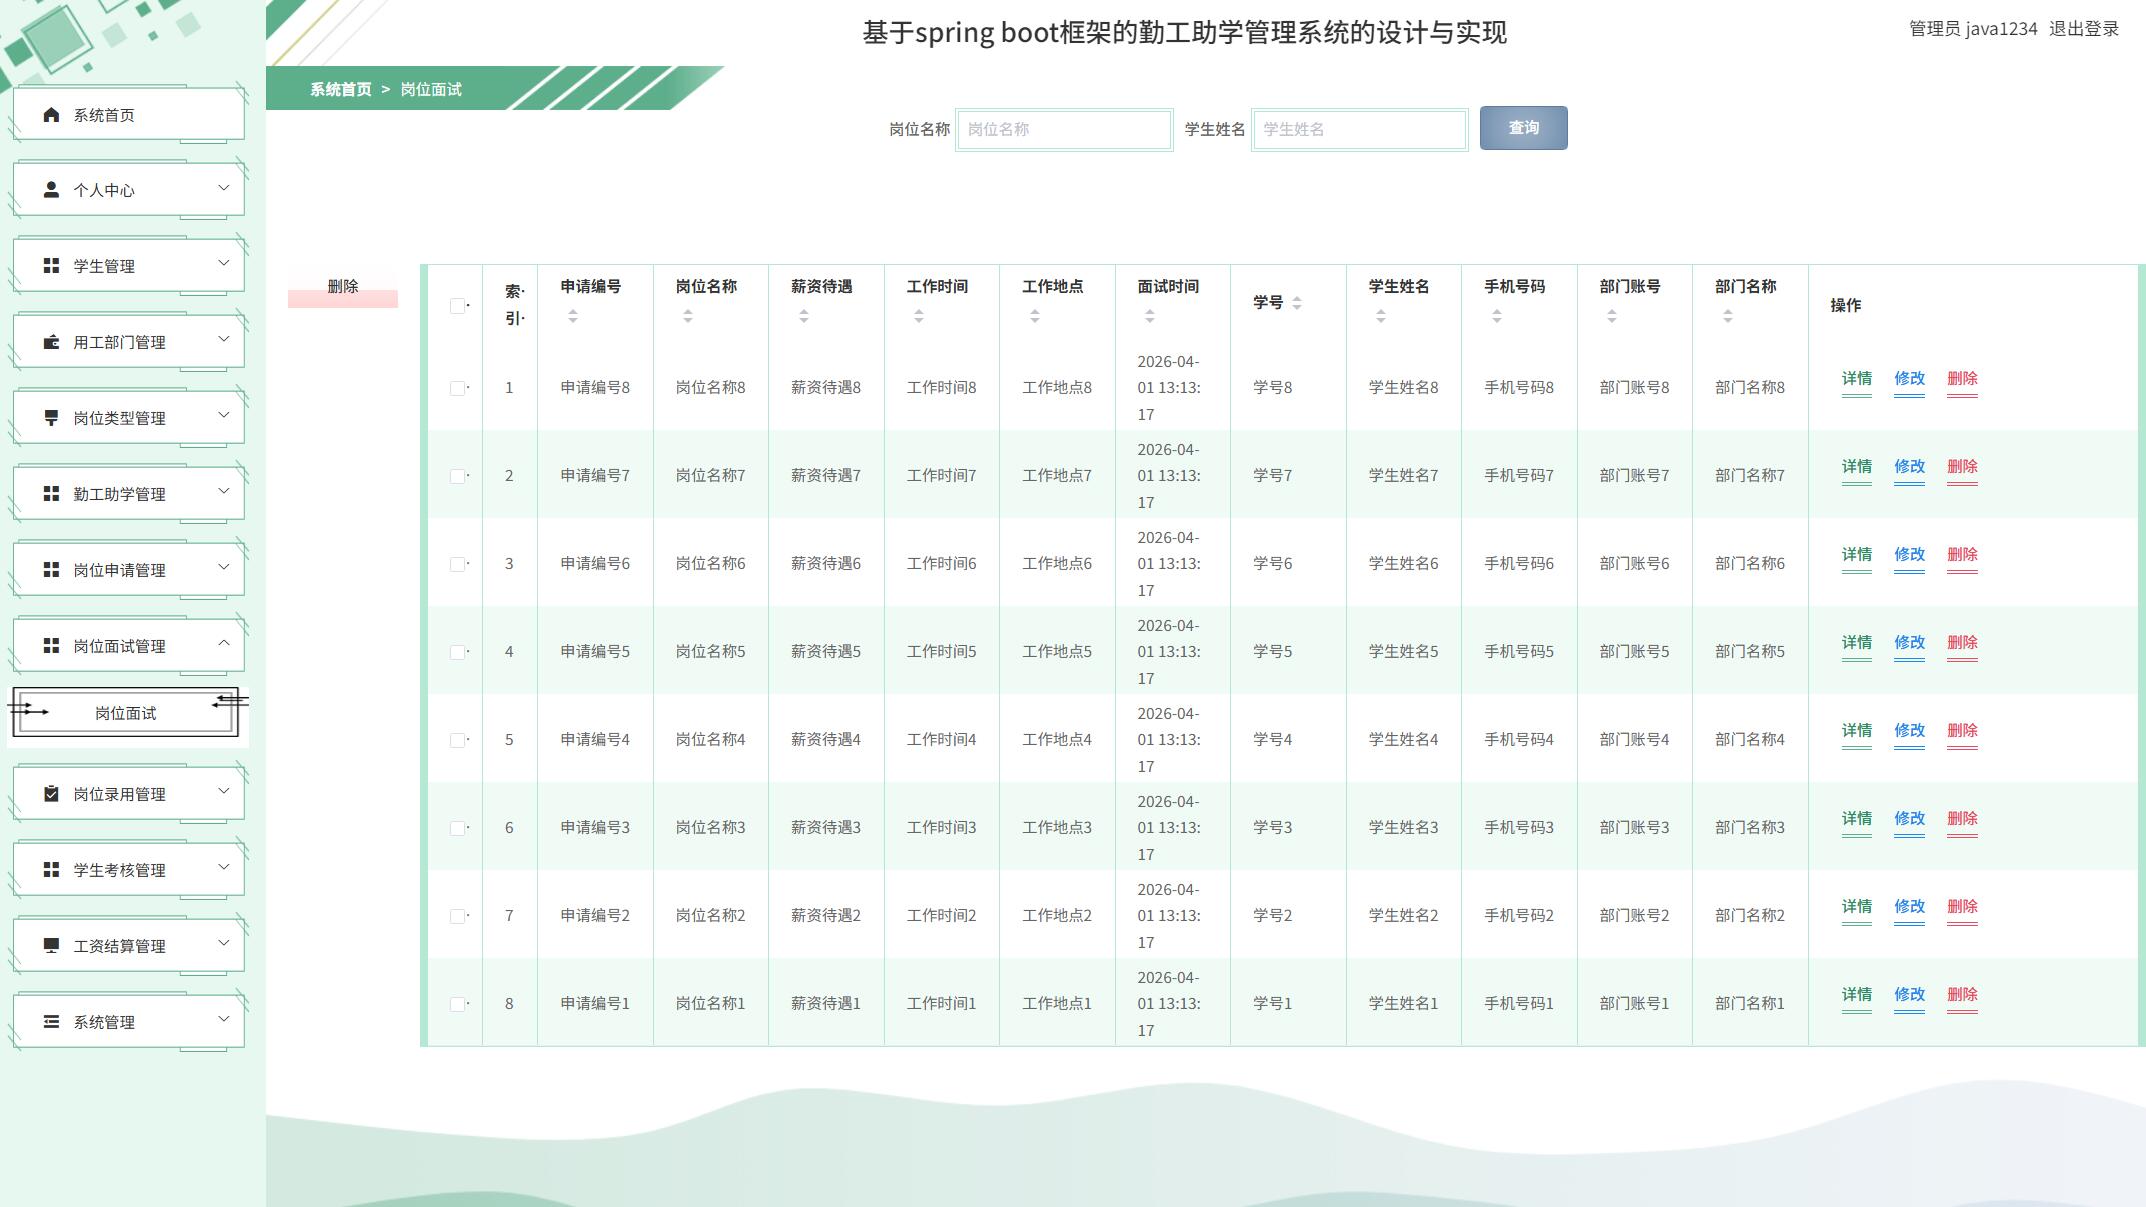Toggle the select-all checkbox in table header
This screenshot has height=1207, width=2146.
pyautogui.click(x=457, y=306)
